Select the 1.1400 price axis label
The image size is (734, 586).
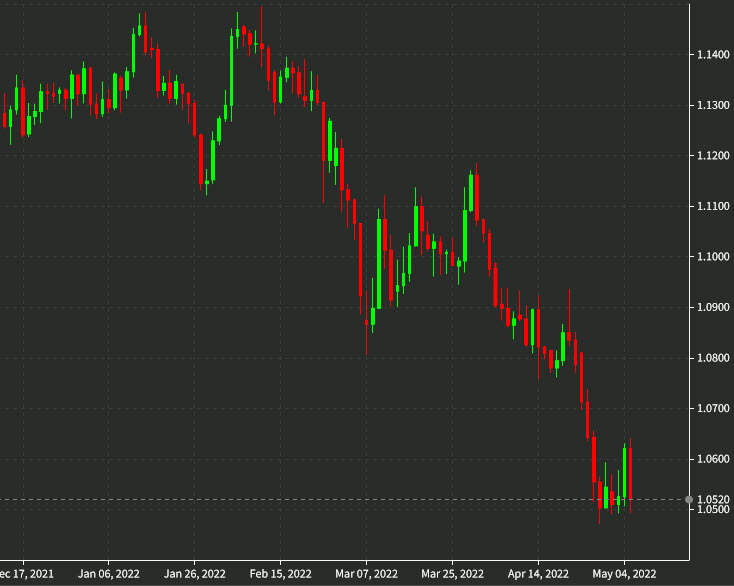(x=713, y=55)
